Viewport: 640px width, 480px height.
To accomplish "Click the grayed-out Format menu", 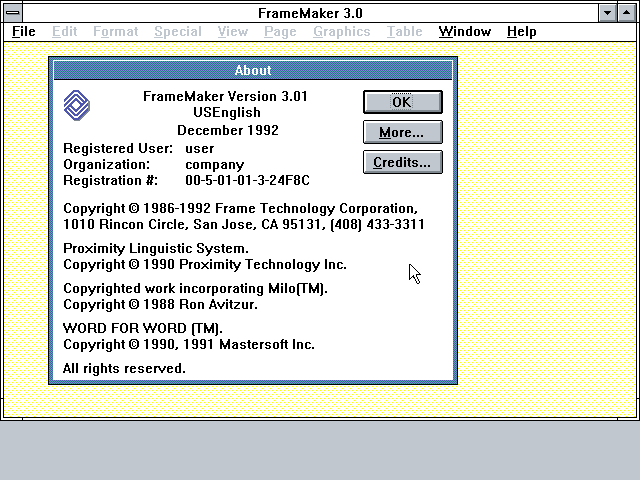I will 116,31.
